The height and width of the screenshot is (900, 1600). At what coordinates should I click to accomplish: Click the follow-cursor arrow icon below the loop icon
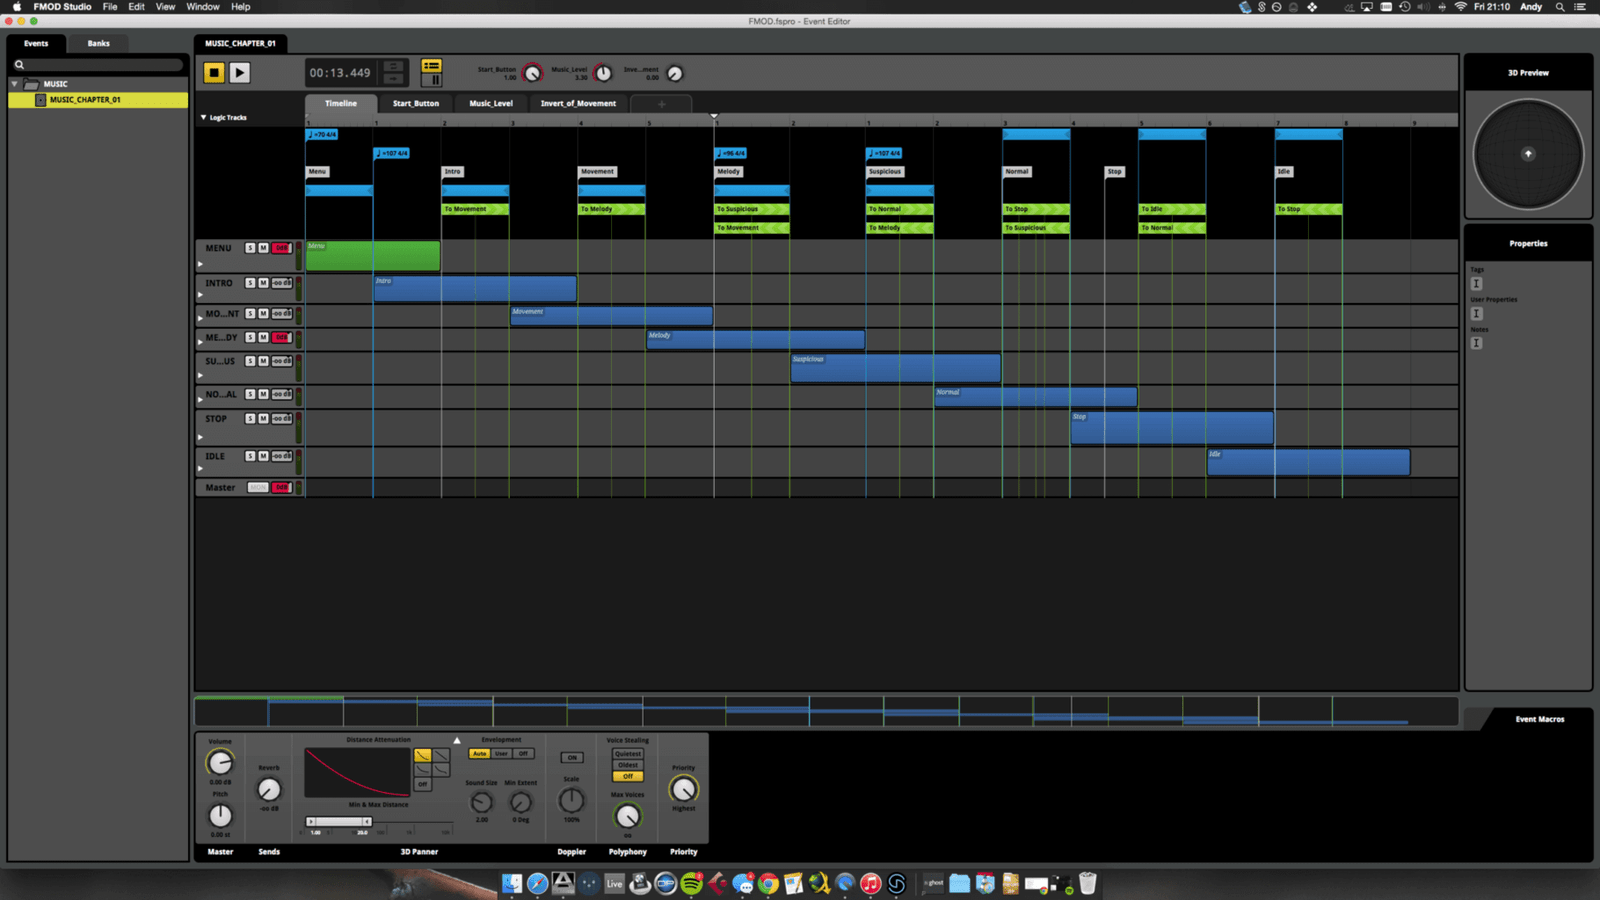click(x=394, y=79)
